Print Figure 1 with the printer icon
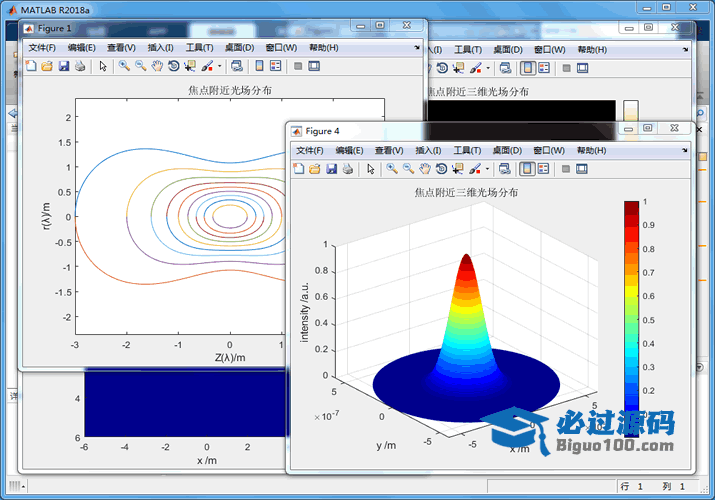Image resolution: width=715 pixels, height=500 pixels. pyautogui.click(x=80, y=66)
